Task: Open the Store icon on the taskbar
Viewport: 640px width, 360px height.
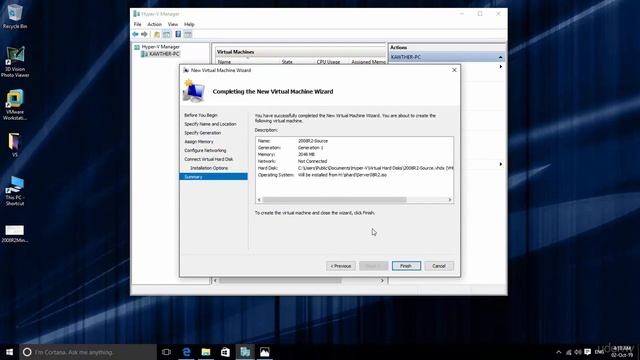Action: click(225, 352)
